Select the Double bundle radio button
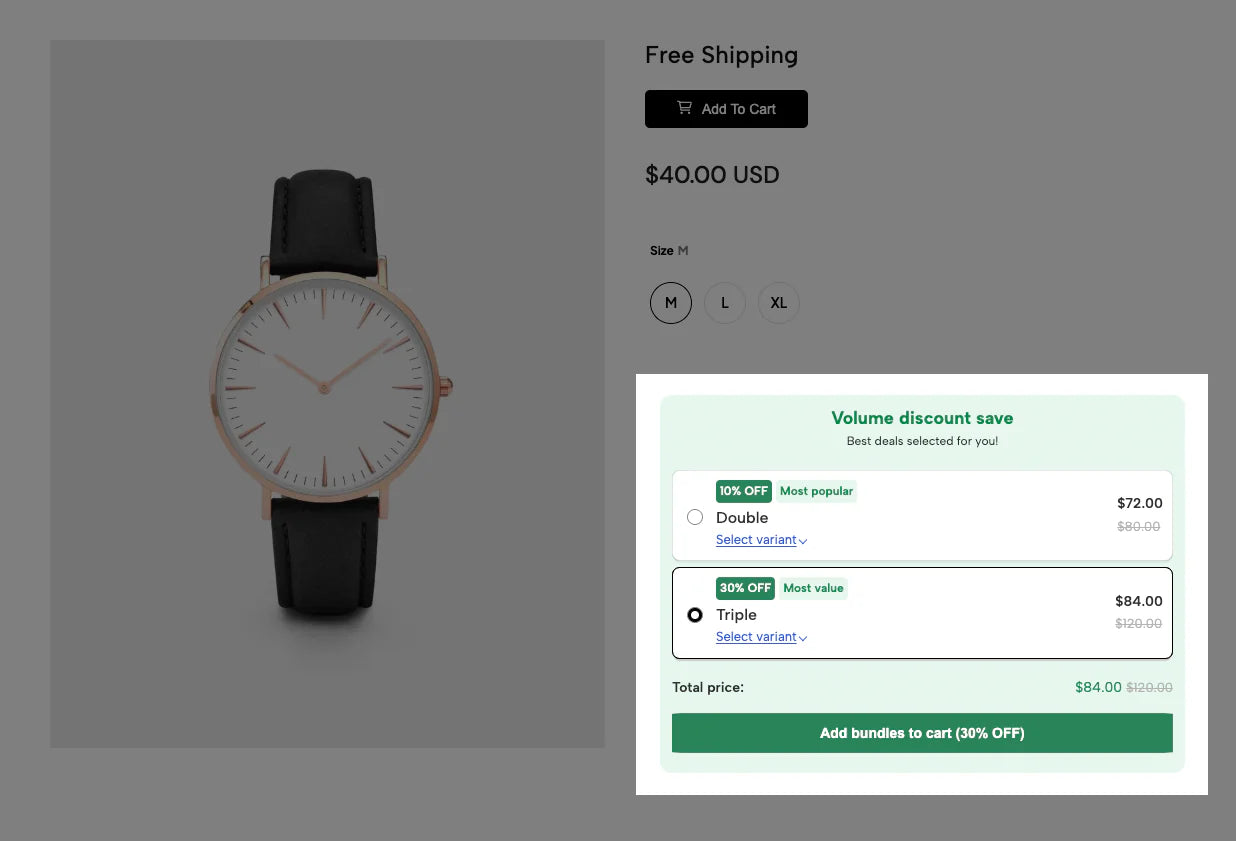1236x841 pixels. [x=695, y=517]
